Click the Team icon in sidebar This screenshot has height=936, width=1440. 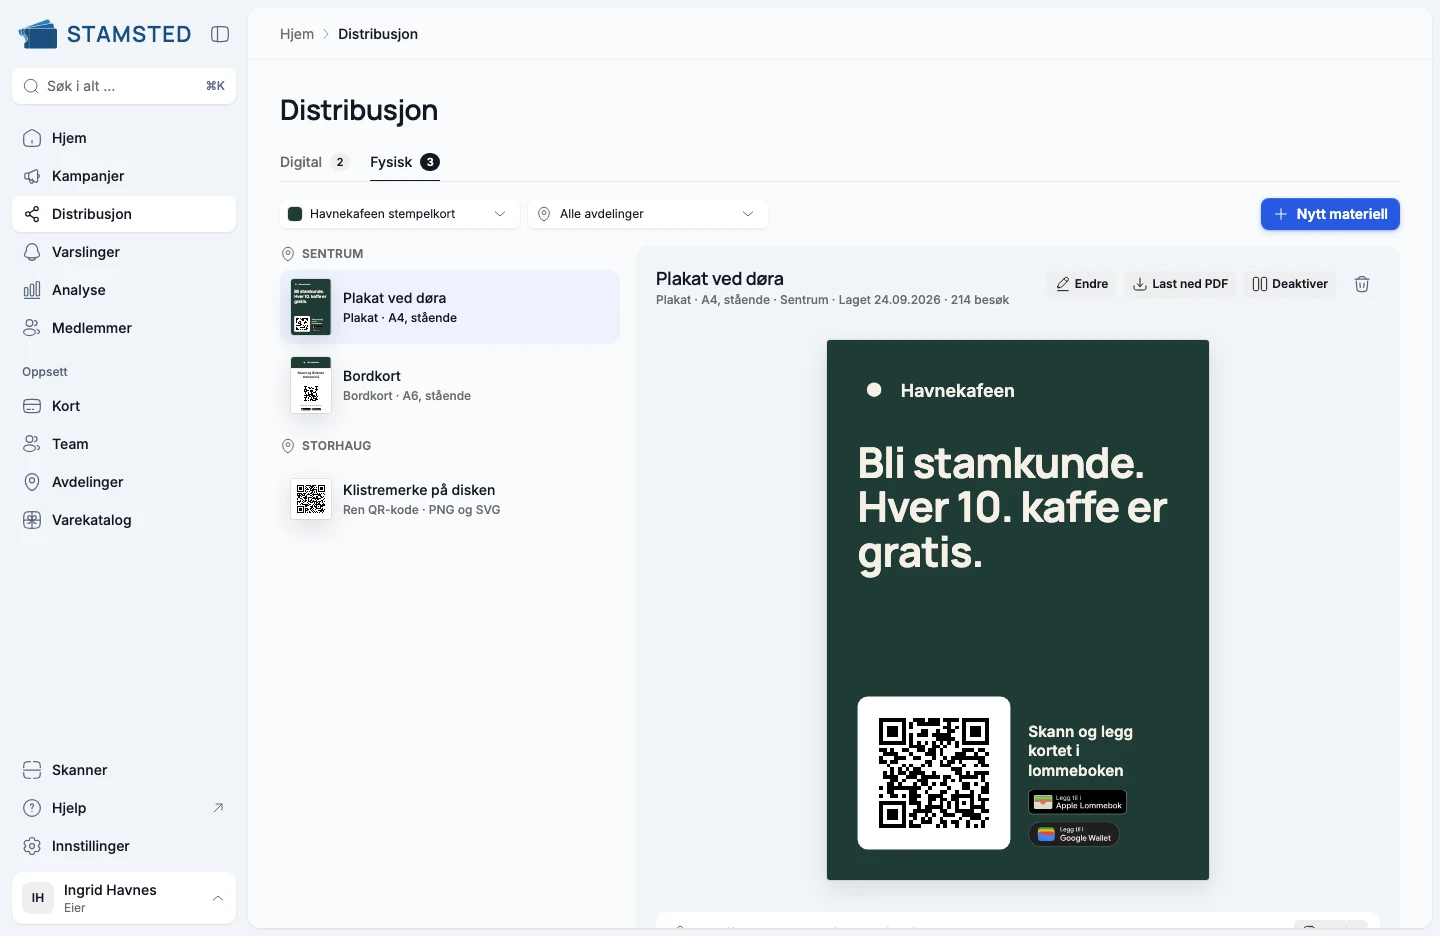32,444
